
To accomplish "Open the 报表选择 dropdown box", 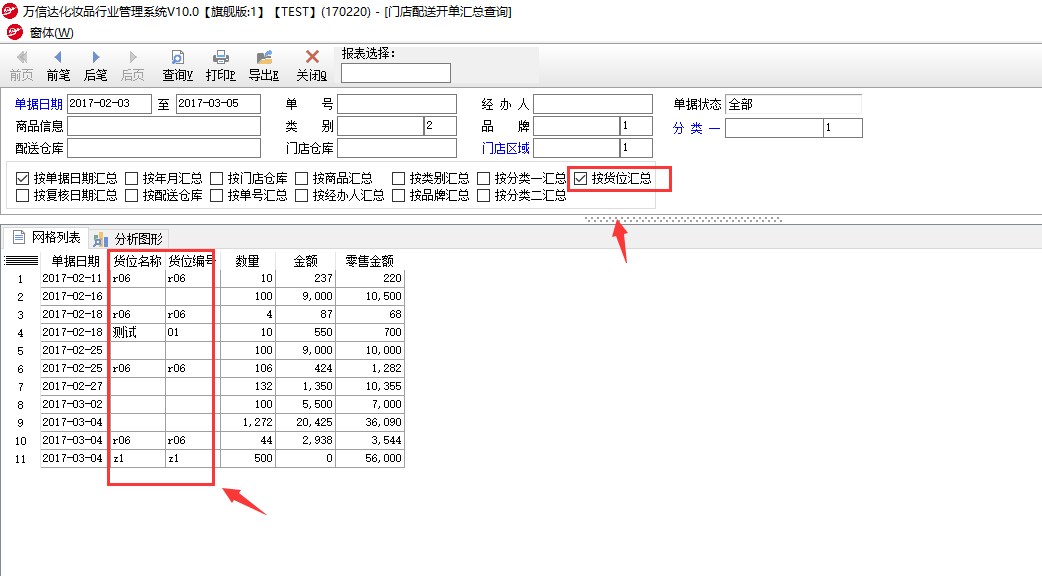I will pyautogui.click(x=396, y=73).
